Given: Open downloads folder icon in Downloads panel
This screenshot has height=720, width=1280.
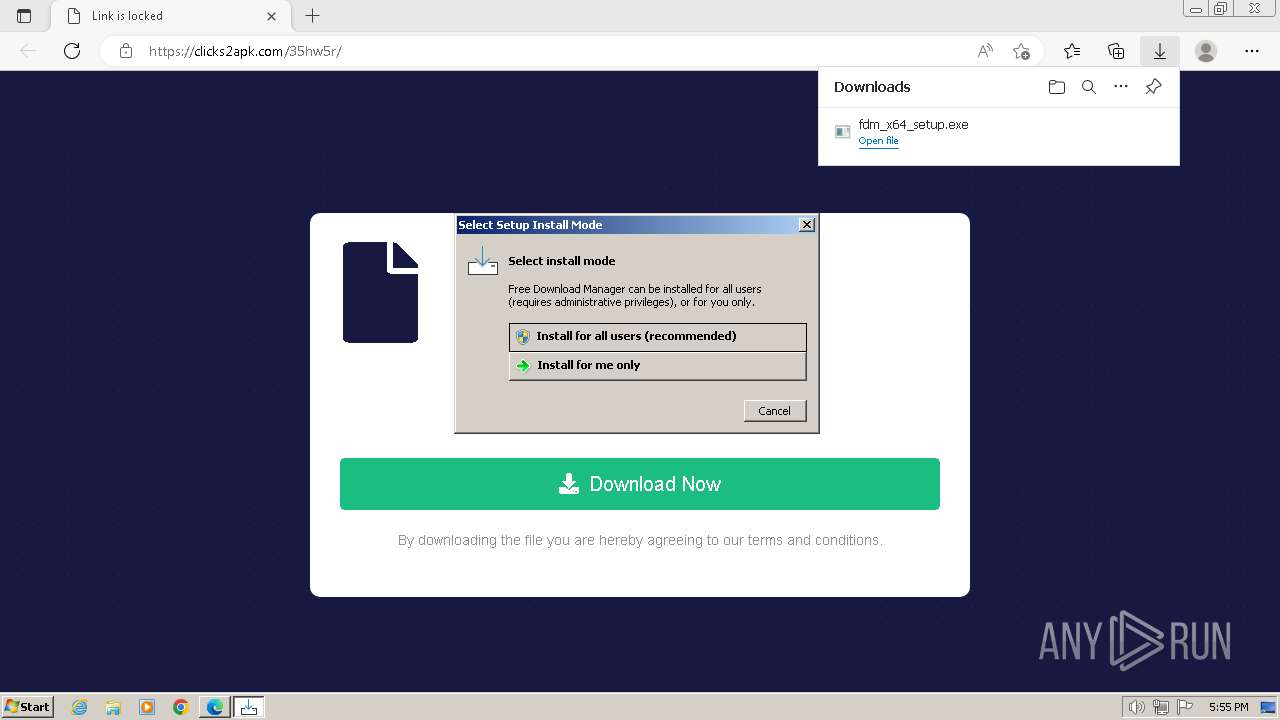Looking at the screenshot, I should tap(1057, 87).
